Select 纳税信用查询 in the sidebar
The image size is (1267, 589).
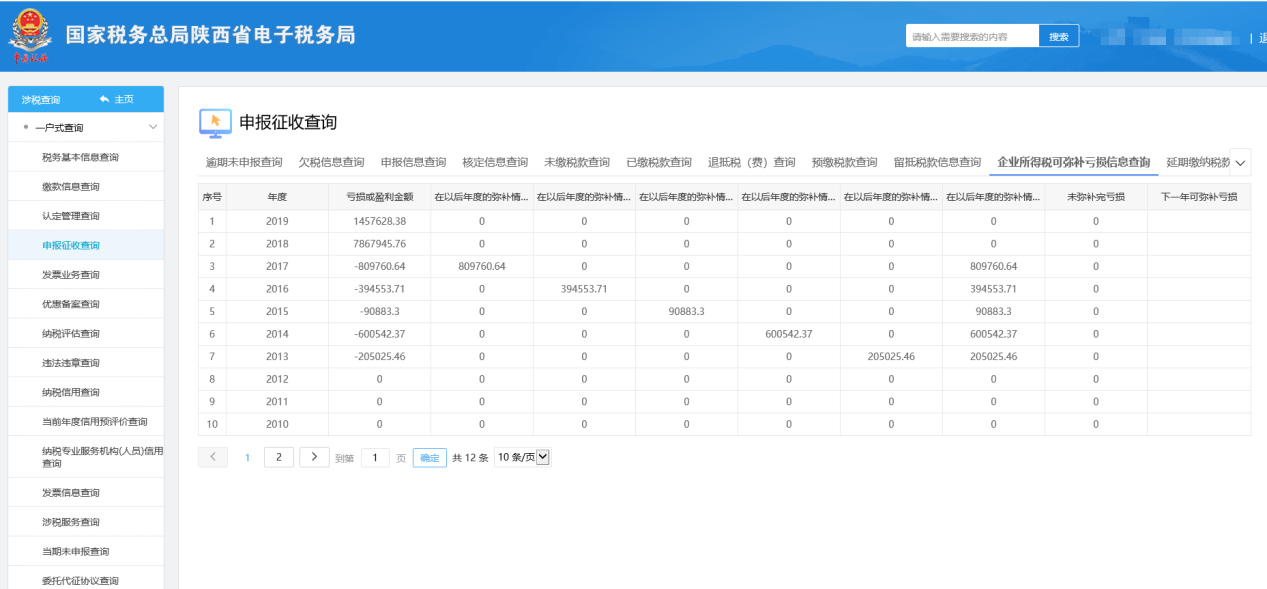tap(71, 392)
